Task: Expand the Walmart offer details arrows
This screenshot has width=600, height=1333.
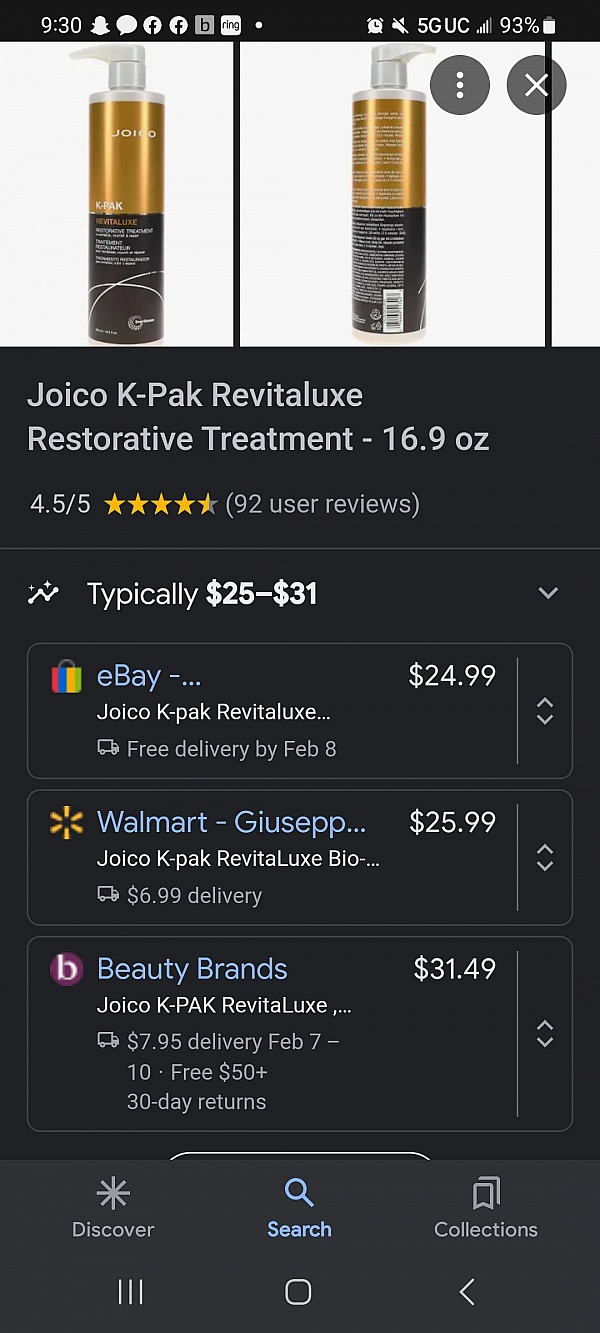Action: pyautogui.click(x=545, y=857)
